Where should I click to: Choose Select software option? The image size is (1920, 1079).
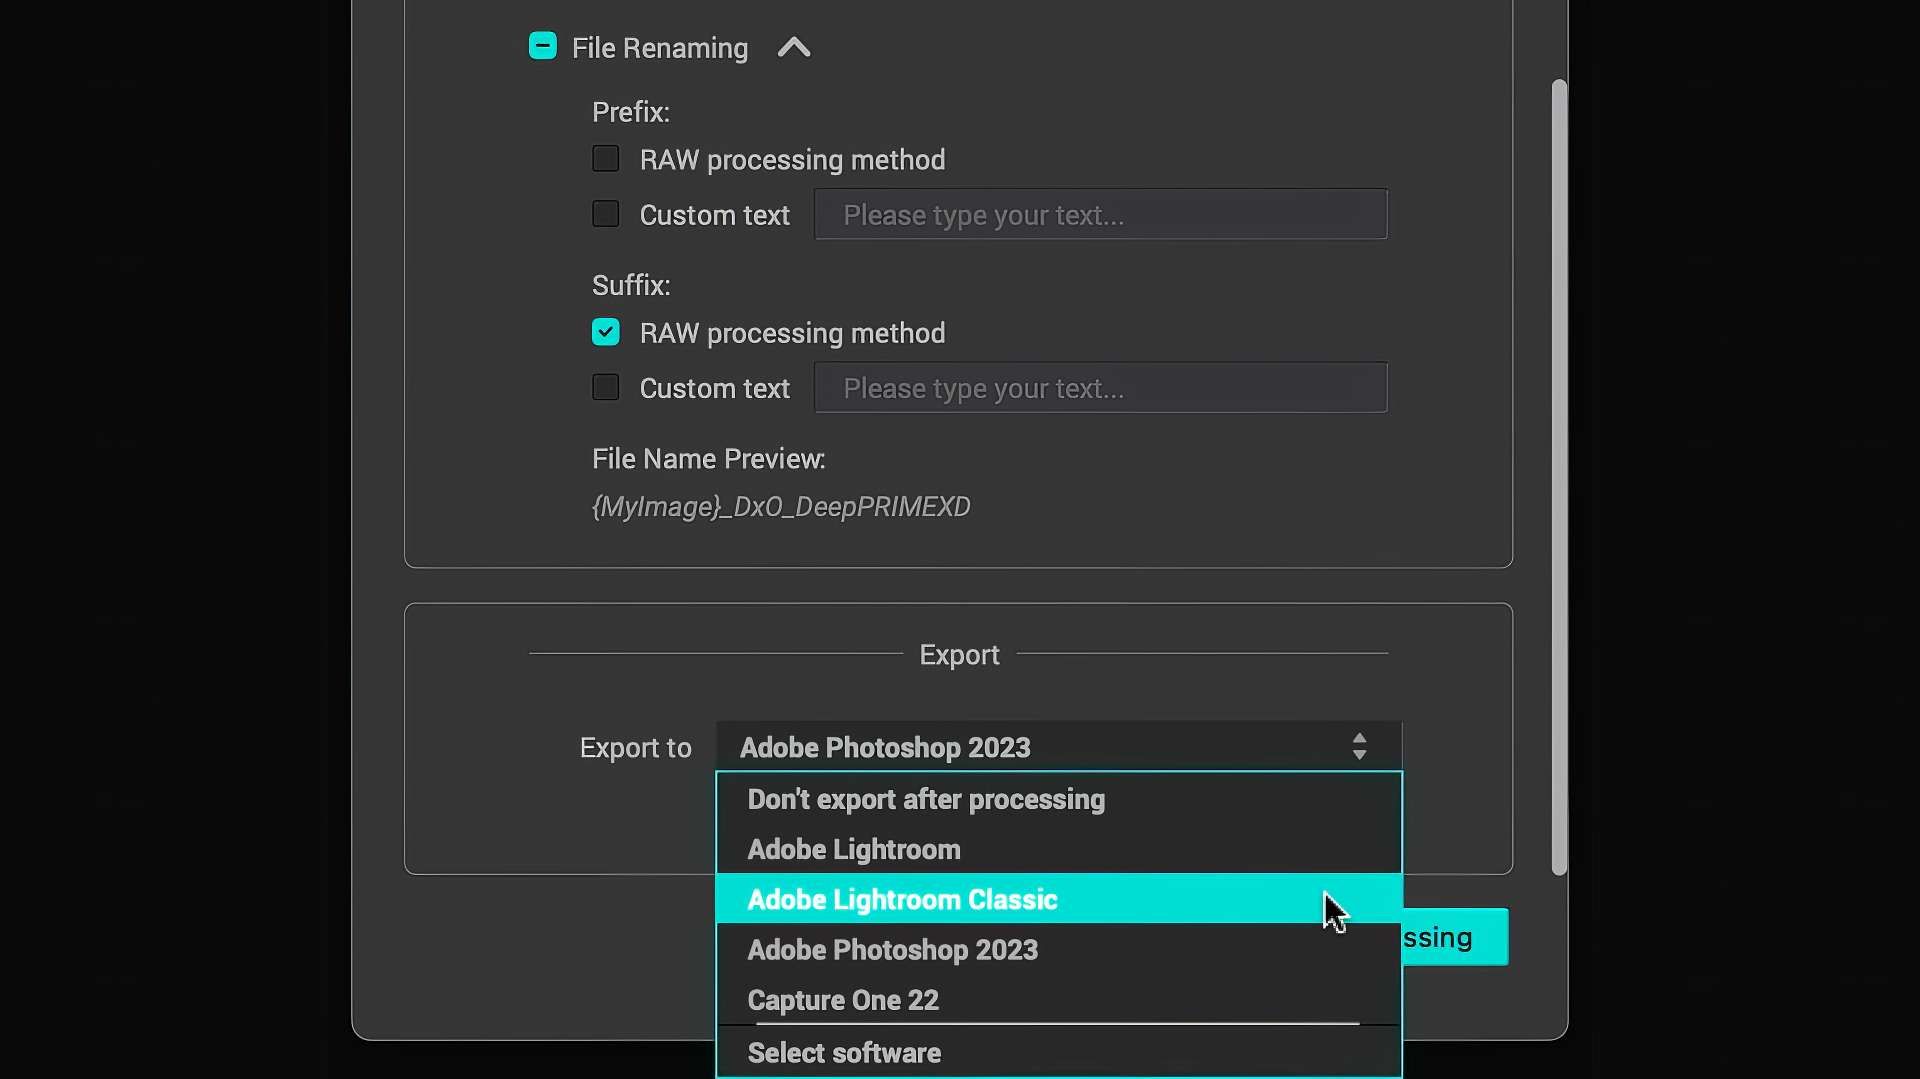pyautogui.click(x=844, y=1052)
